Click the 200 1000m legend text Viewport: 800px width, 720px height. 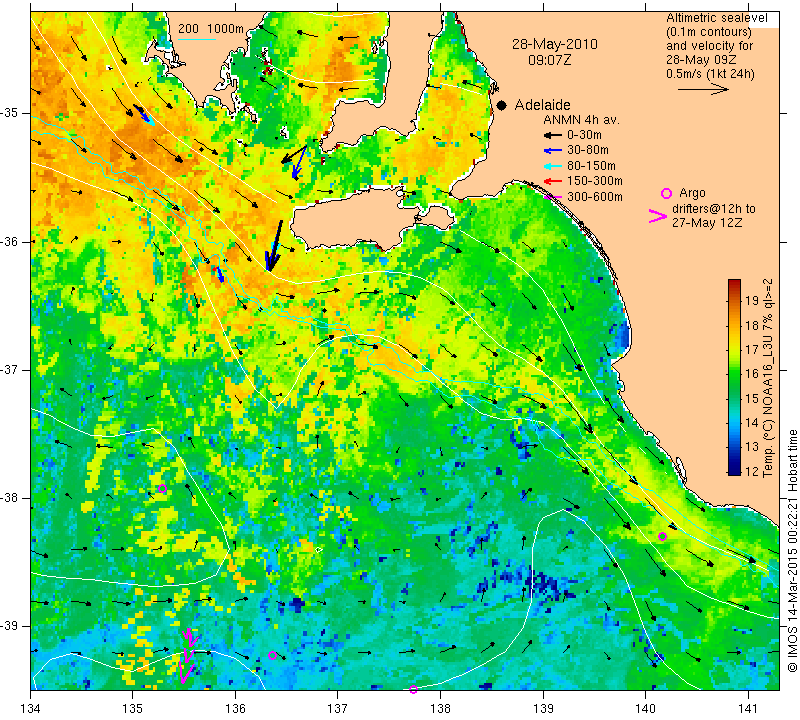pyautogui.click(x=211, y=29)
